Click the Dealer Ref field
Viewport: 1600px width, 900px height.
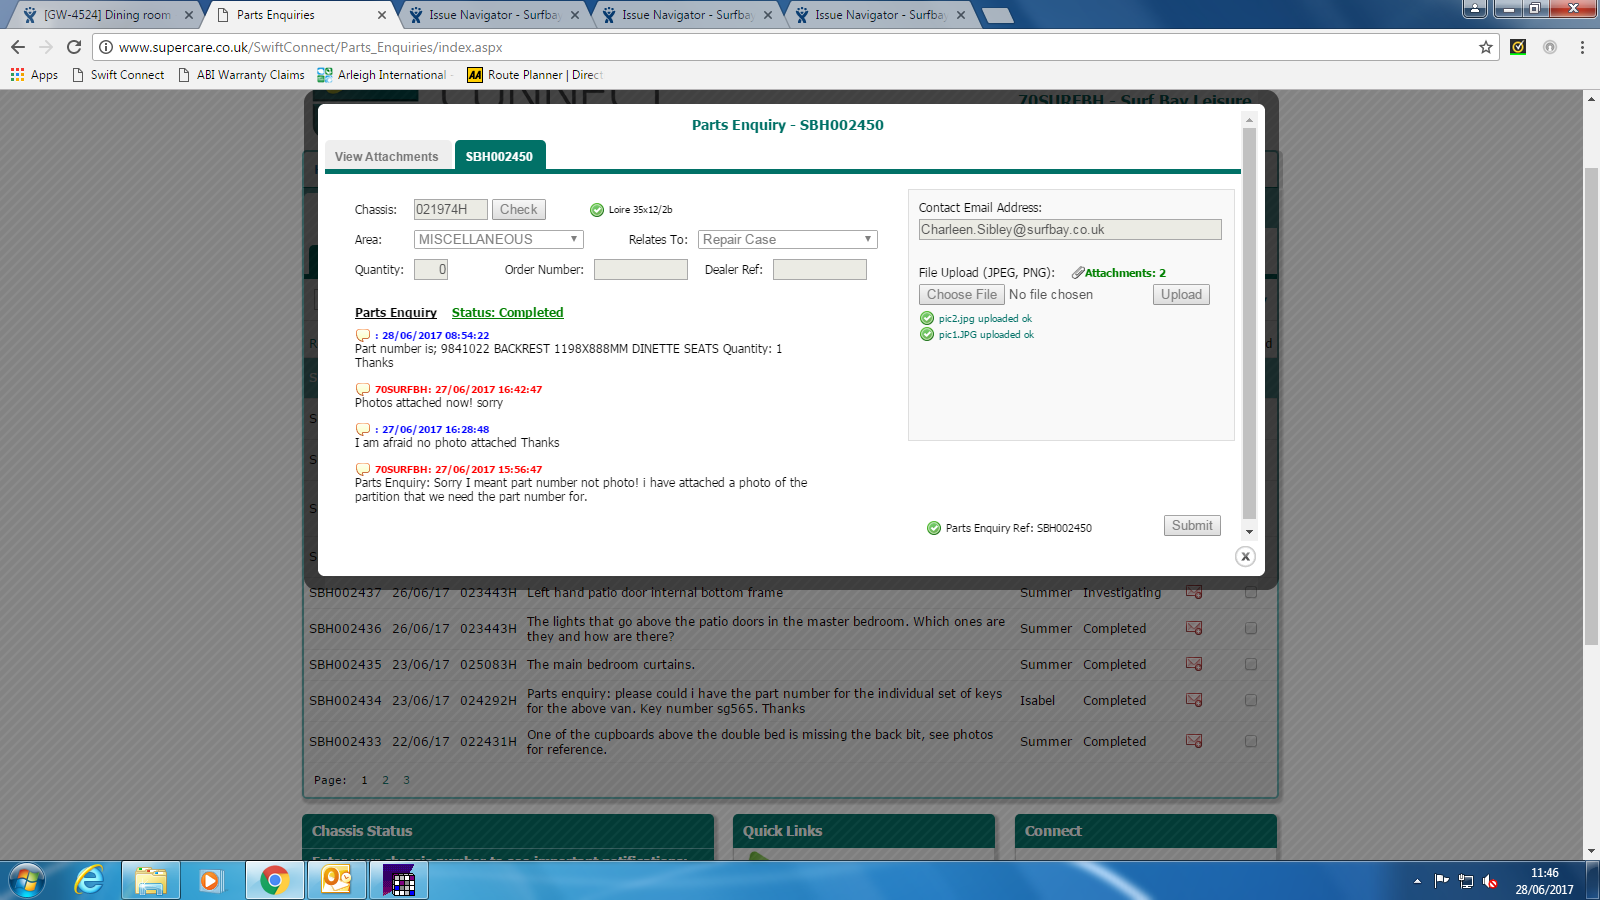(820, 270)
